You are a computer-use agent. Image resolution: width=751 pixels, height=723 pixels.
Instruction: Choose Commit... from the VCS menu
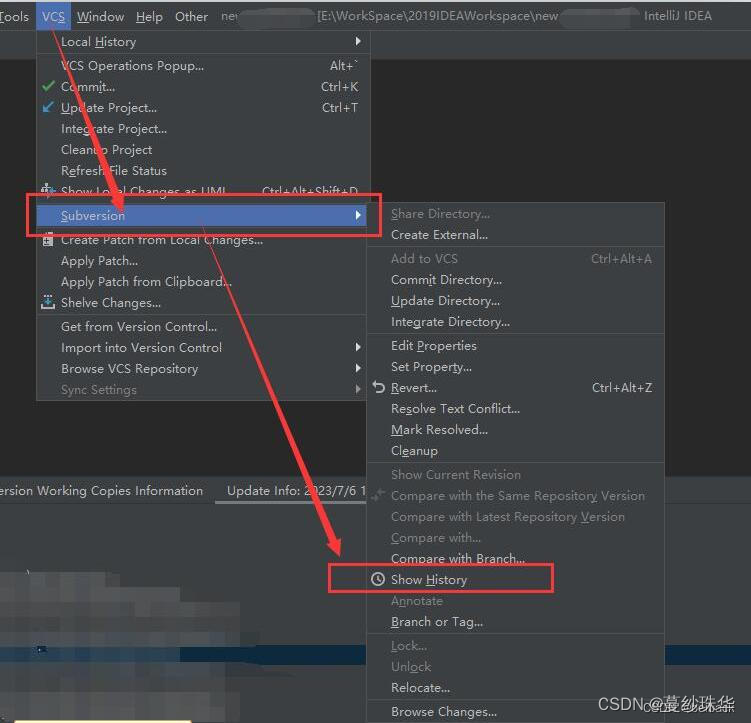point(201,86)
